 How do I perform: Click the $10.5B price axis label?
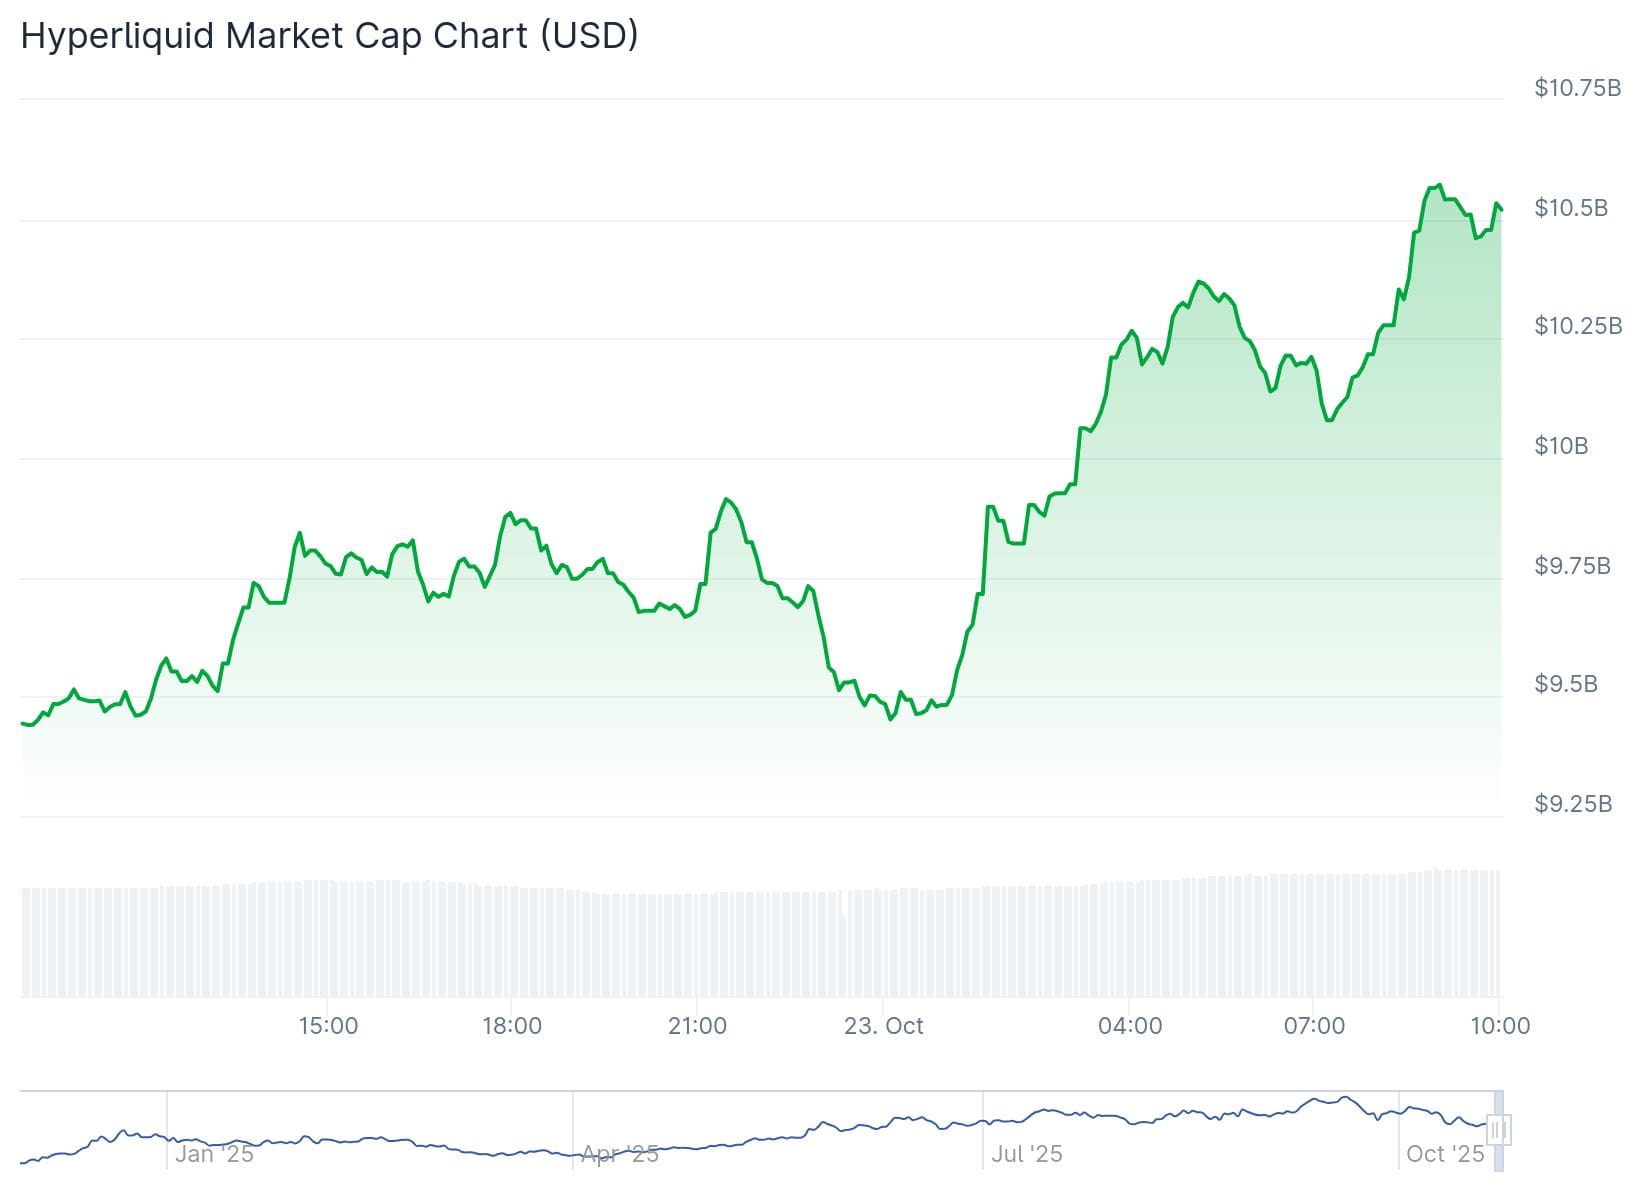[x=1572, y=208]
